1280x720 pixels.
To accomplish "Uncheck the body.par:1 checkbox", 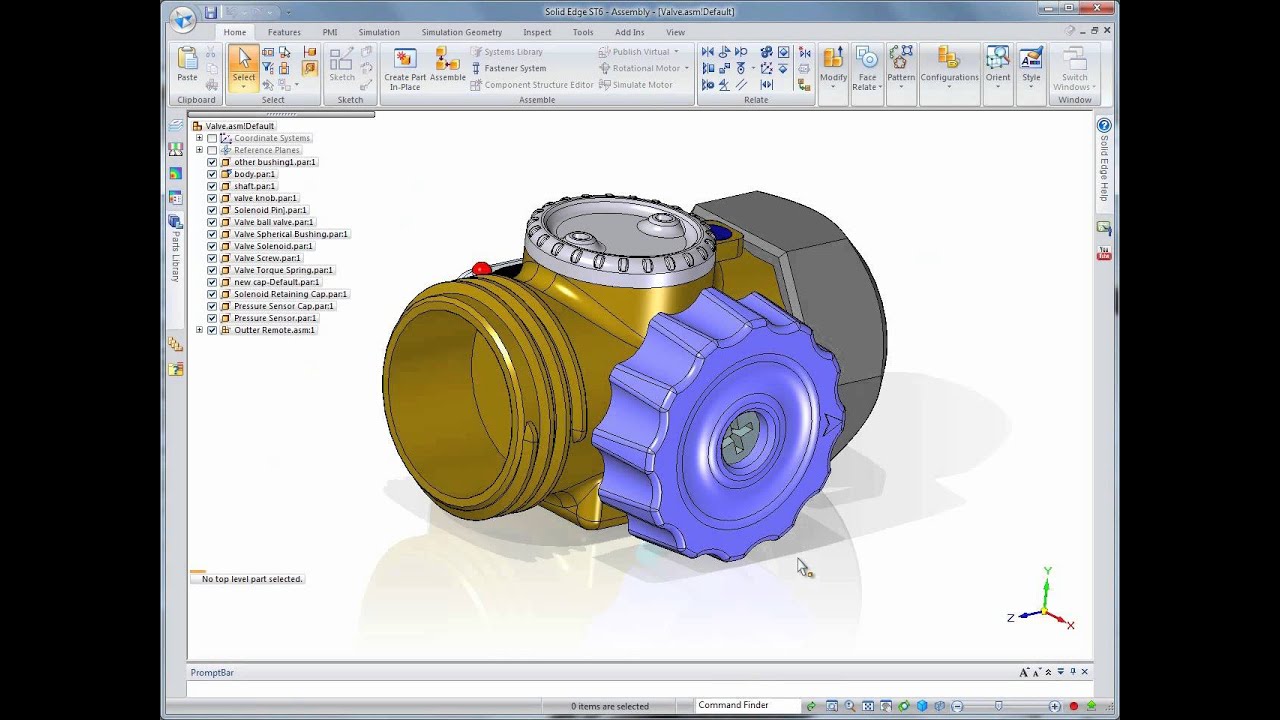I will (212, 174).
